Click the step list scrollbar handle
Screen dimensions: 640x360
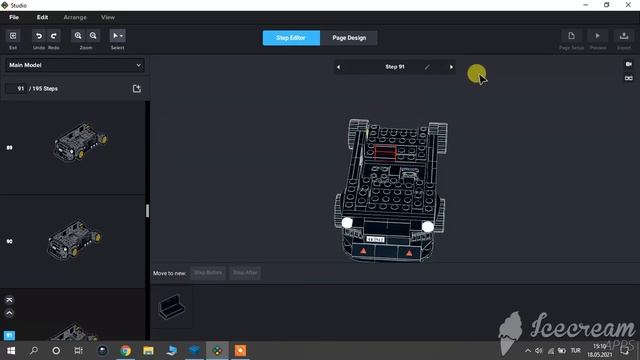(147, 211)
